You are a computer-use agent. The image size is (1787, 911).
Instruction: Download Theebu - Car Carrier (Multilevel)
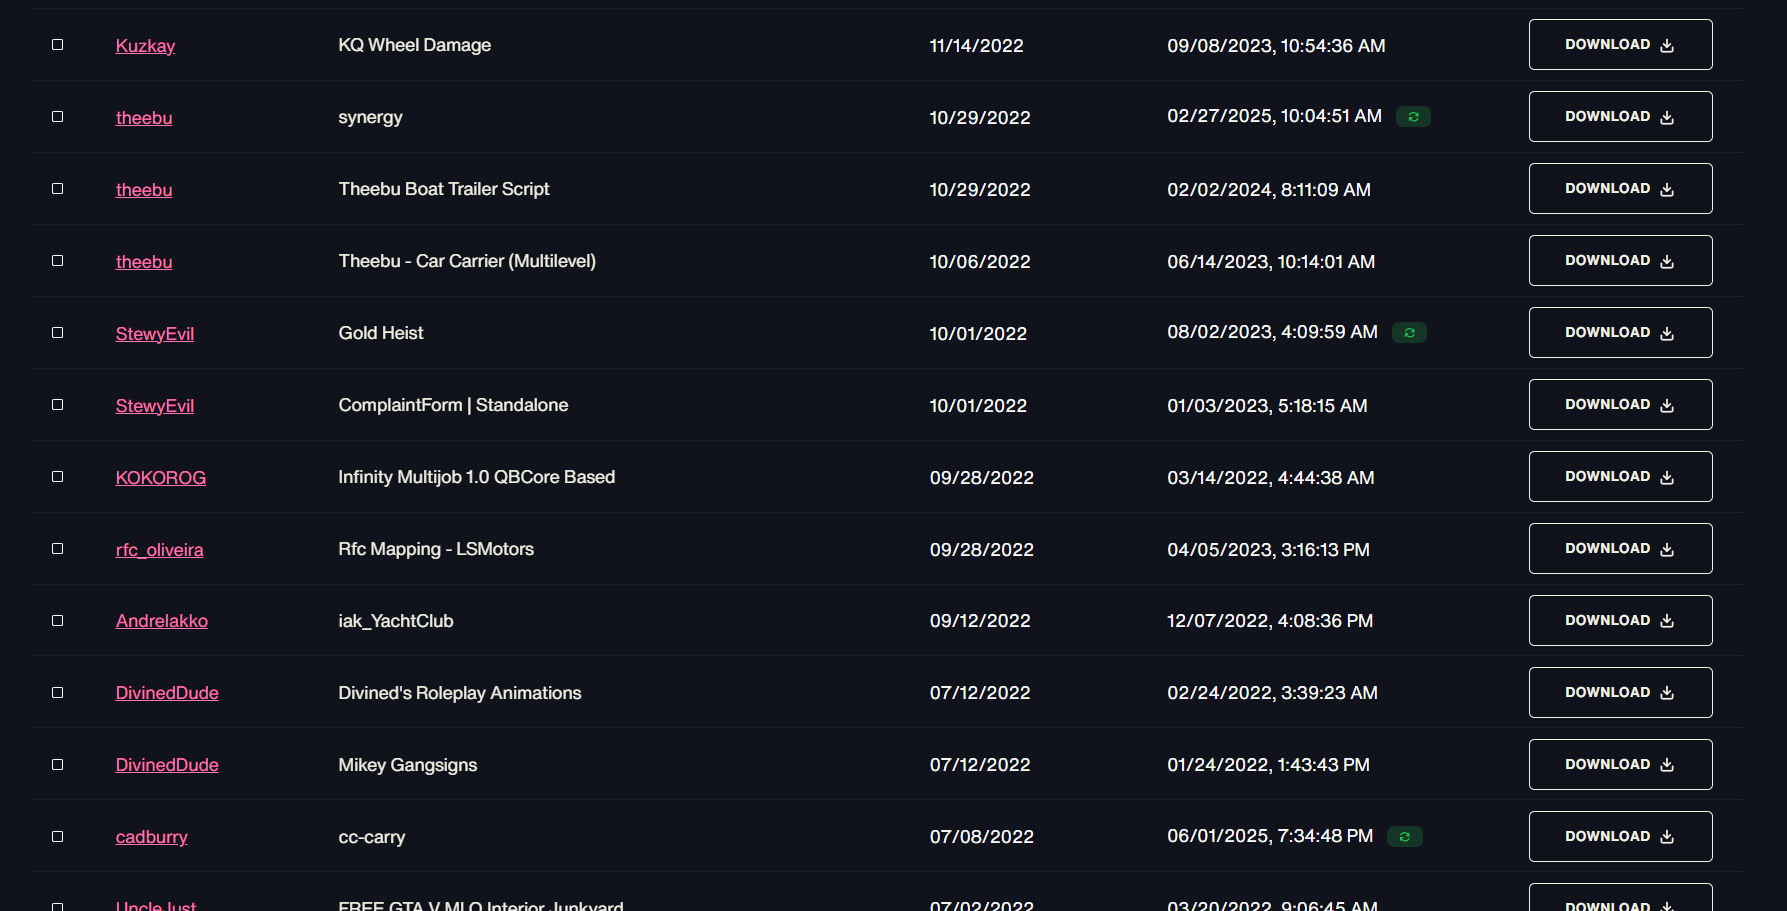(x=1620, y=261)
